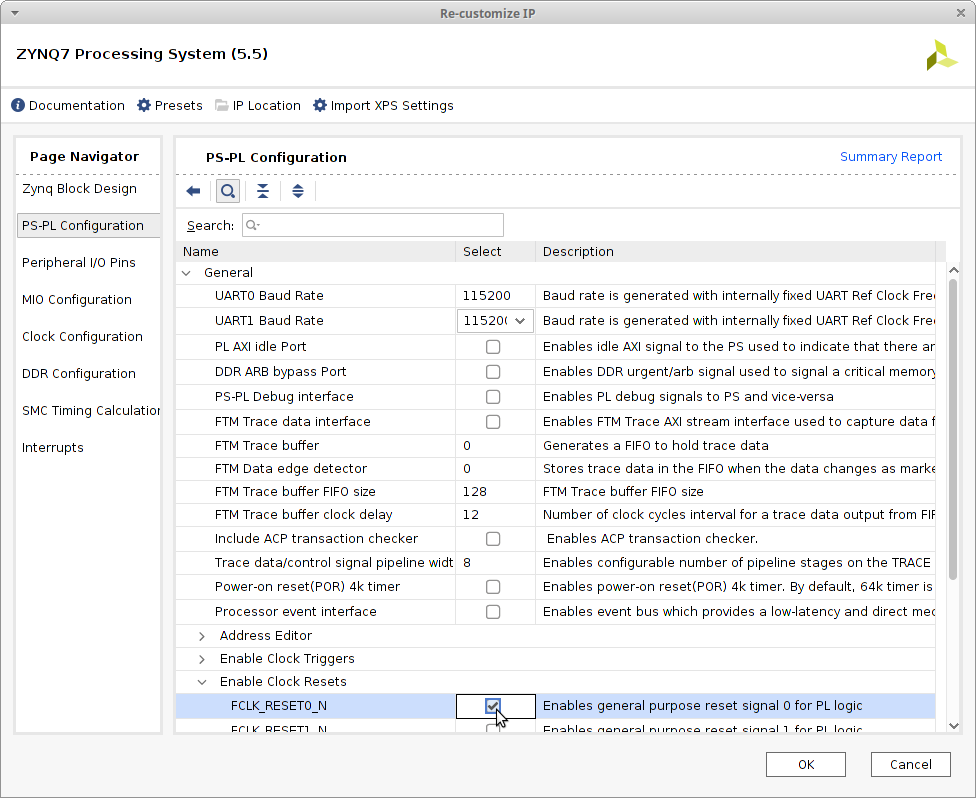Uncheck the FCLK_RESET0_N checkbox
Screen dimensions: 976x798
click(x=493, y=706)
